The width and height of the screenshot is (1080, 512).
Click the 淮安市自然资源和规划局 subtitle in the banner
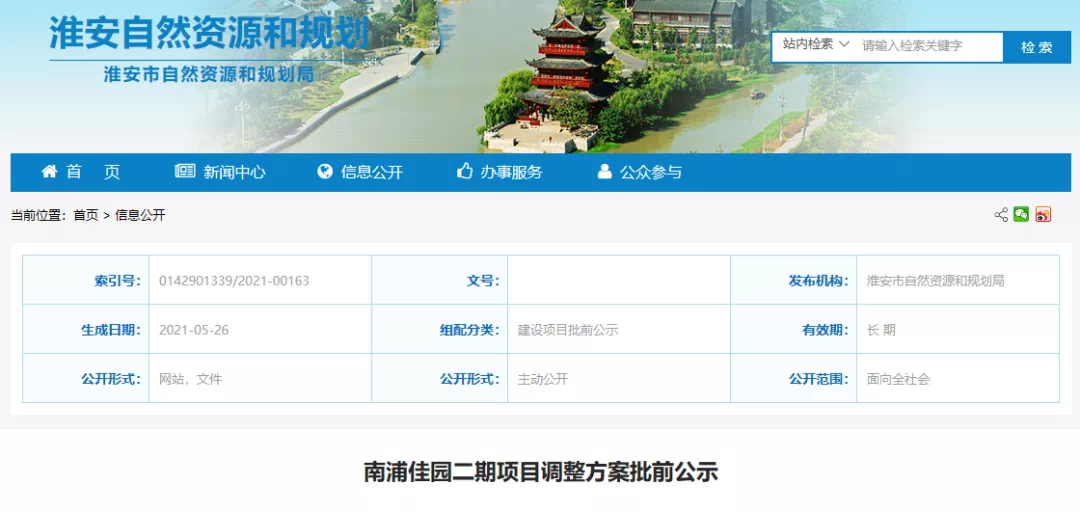pyautogui.click(x=209, y=74)
